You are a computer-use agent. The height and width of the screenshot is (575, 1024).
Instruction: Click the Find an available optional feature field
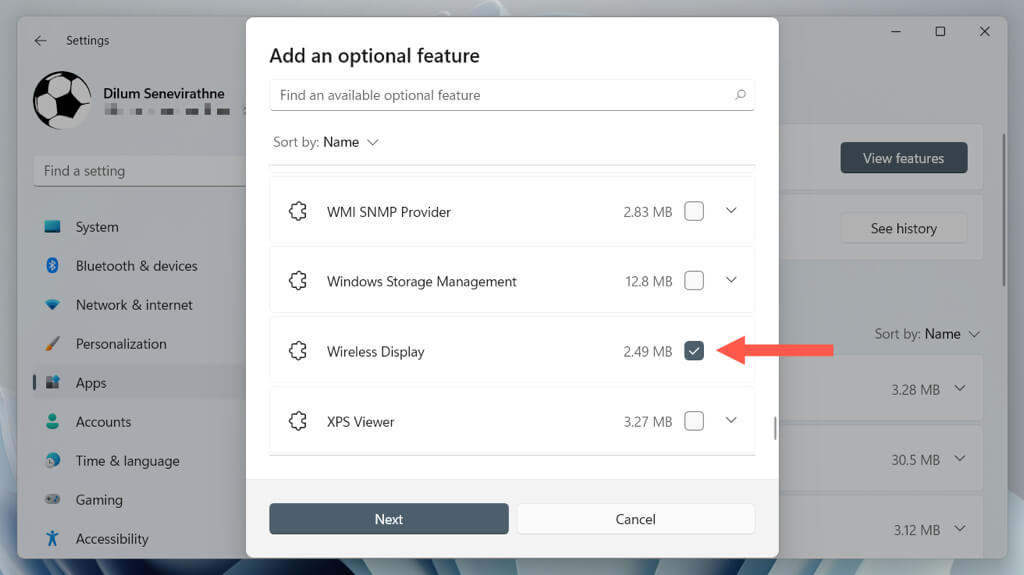pos(500,96)
